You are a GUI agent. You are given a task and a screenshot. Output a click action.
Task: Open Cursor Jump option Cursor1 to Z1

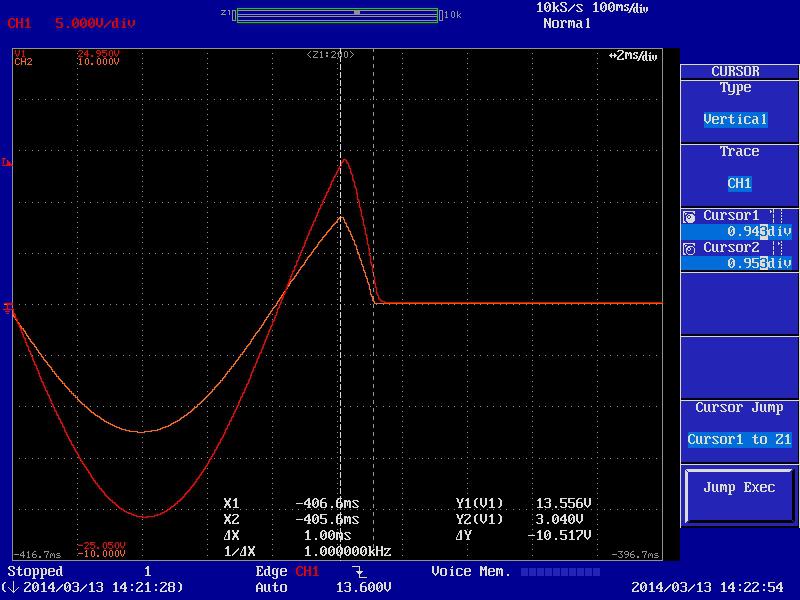739,439
